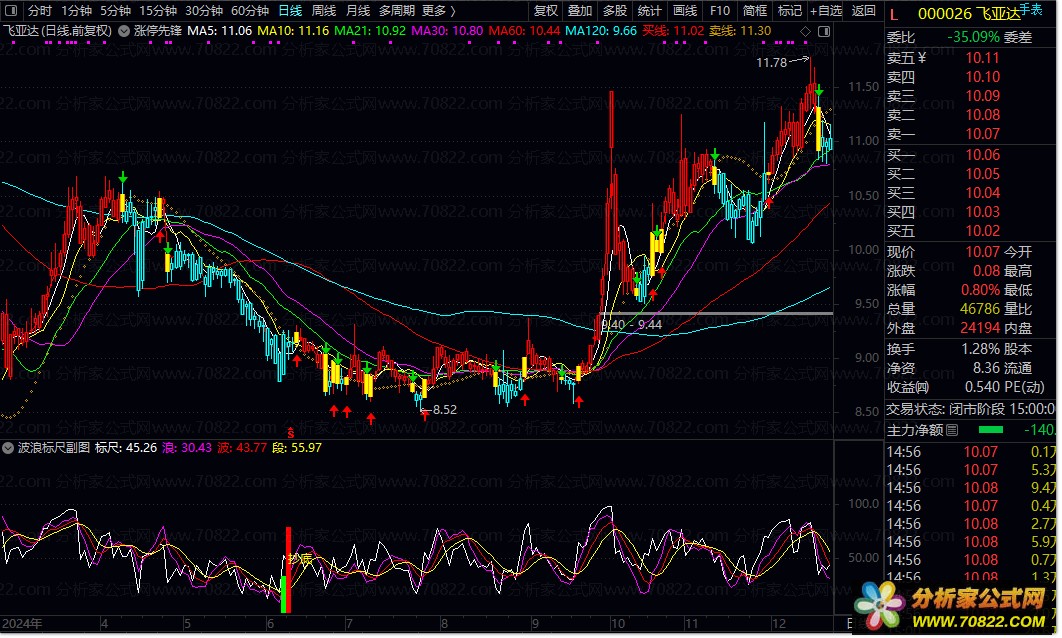
Task: Click the 手表 link at top right
Action: coord(1031,9)
